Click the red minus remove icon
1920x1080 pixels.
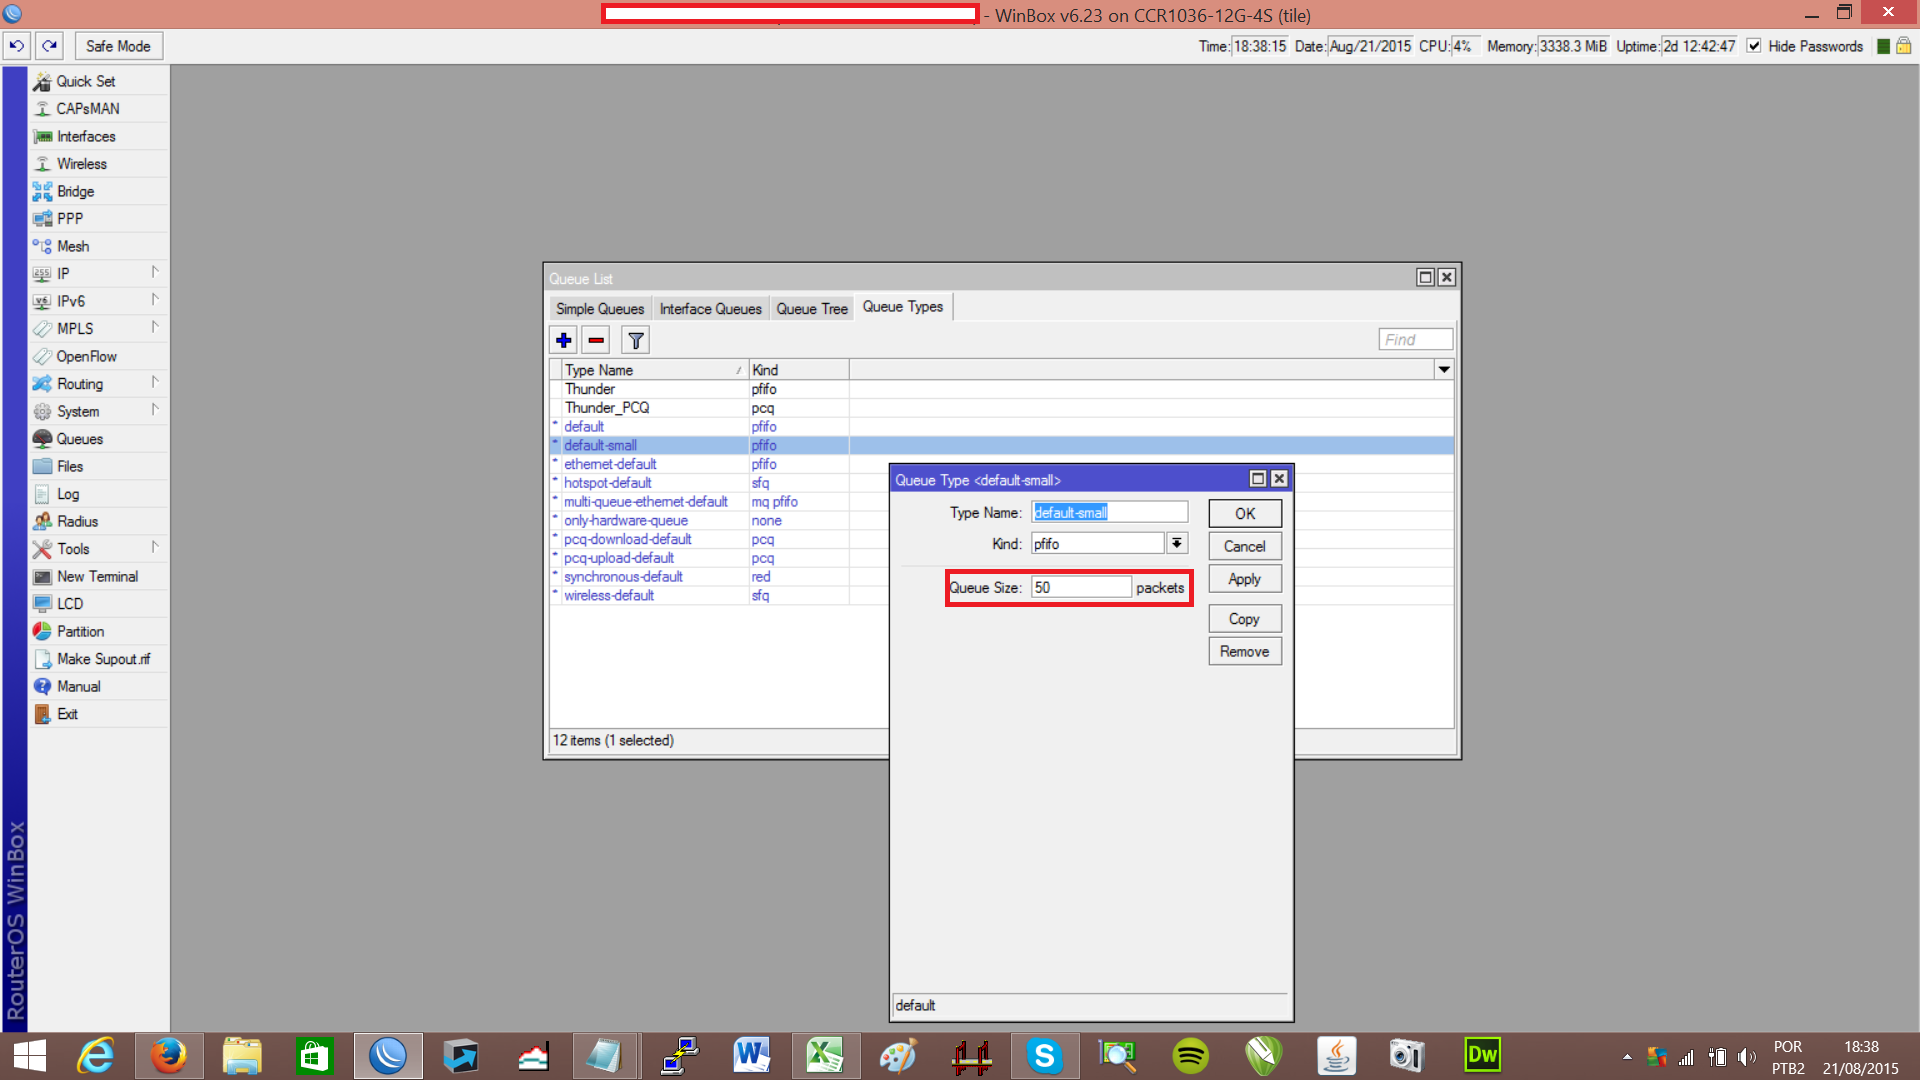596,341
